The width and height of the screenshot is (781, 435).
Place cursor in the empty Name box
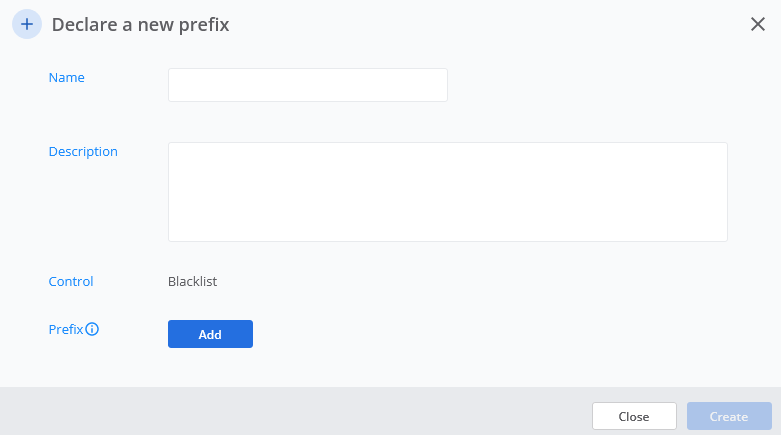308,85
